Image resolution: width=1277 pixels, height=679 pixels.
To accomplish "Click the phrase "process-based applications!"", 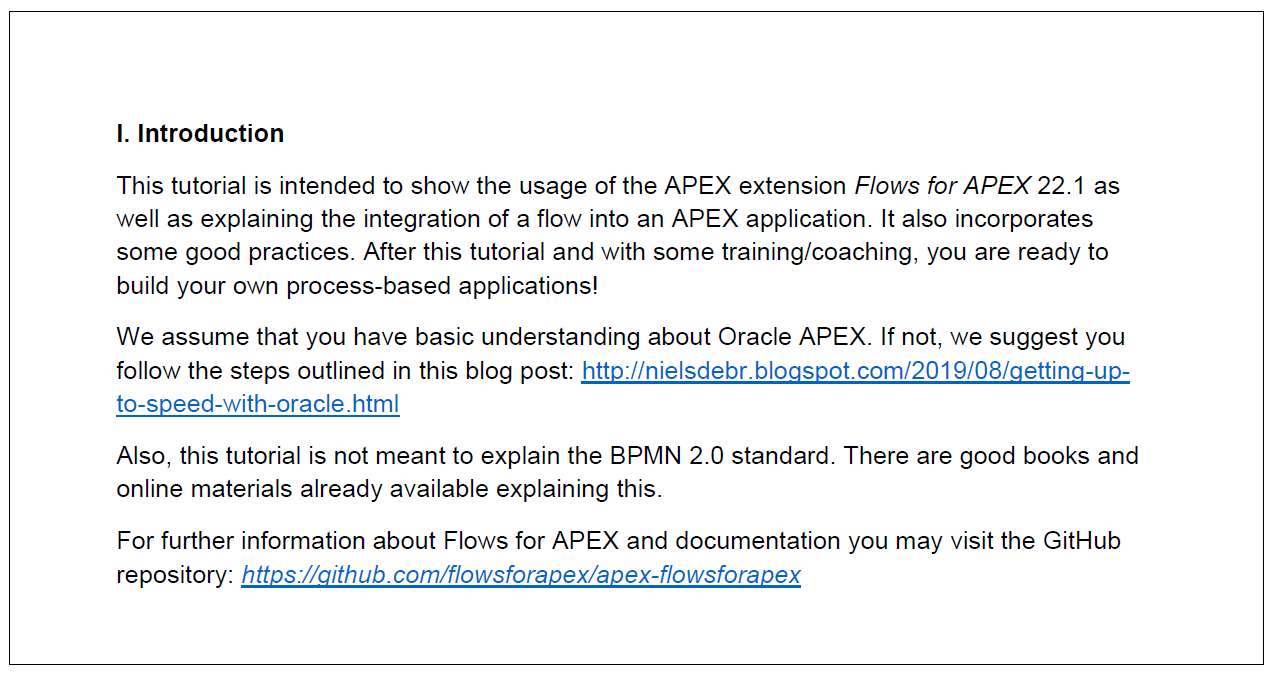I will point(442,286).
